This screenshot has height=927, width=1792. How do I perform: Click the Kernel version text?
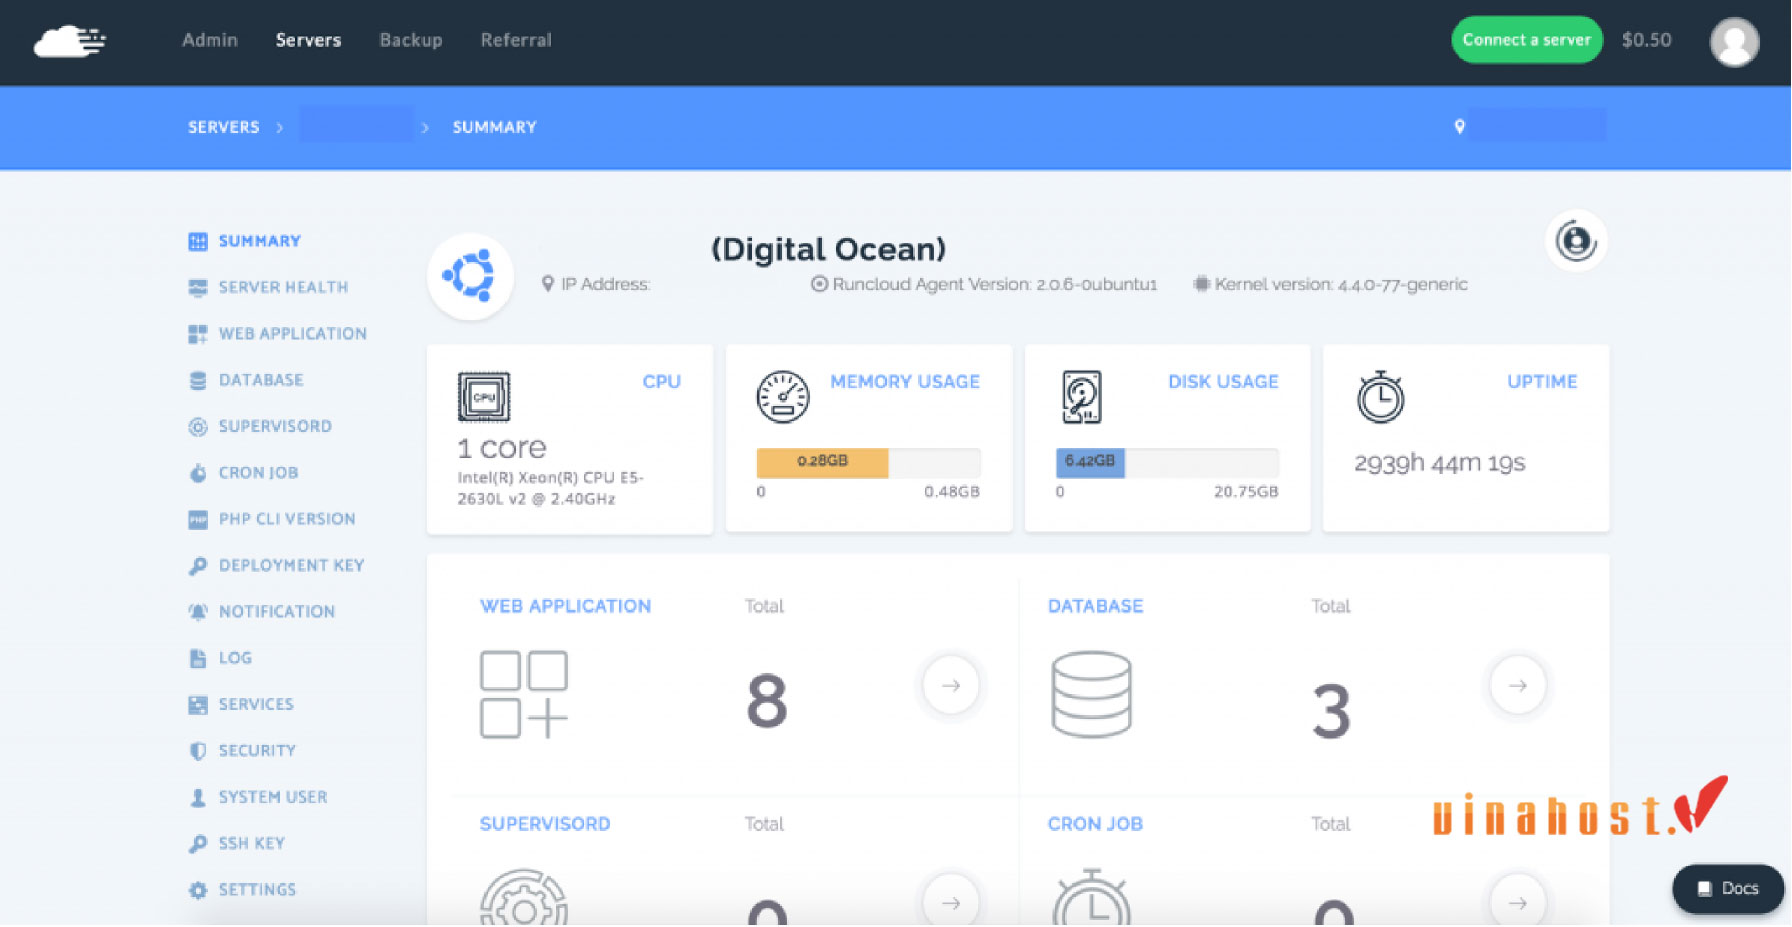1341,285
